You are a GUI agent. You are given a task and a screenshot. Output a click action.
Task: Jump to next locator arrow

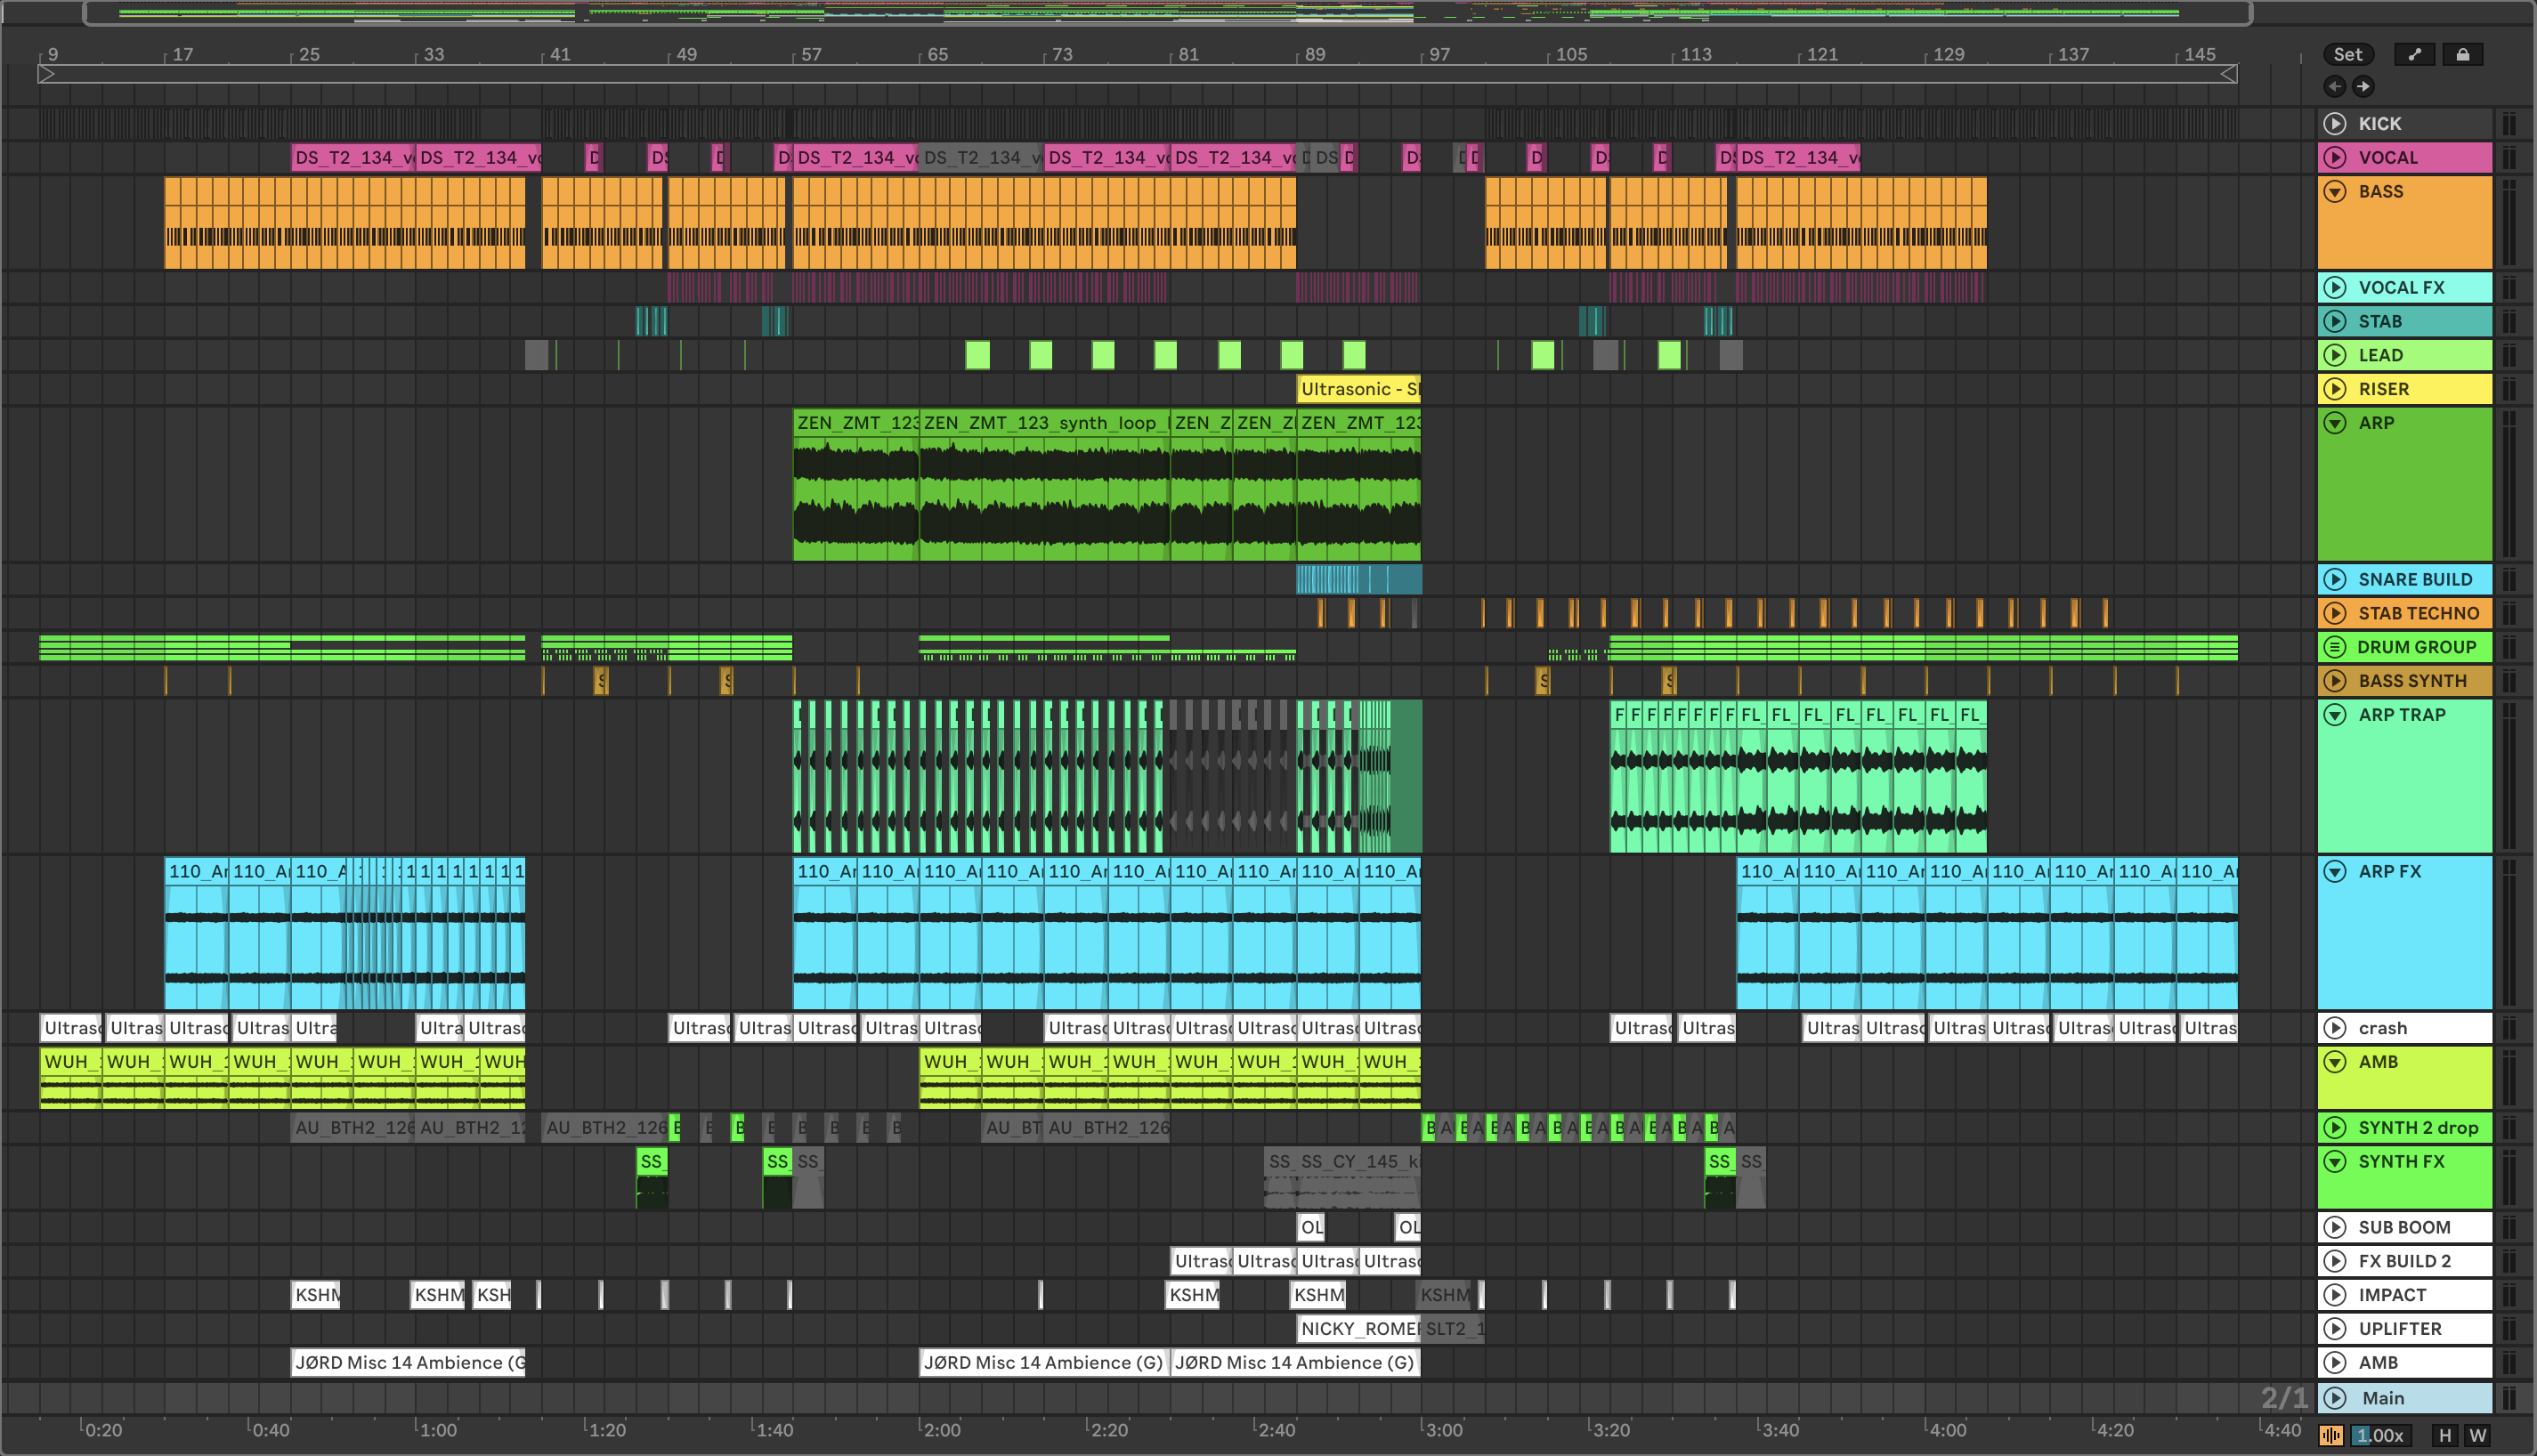[2363, 86]
